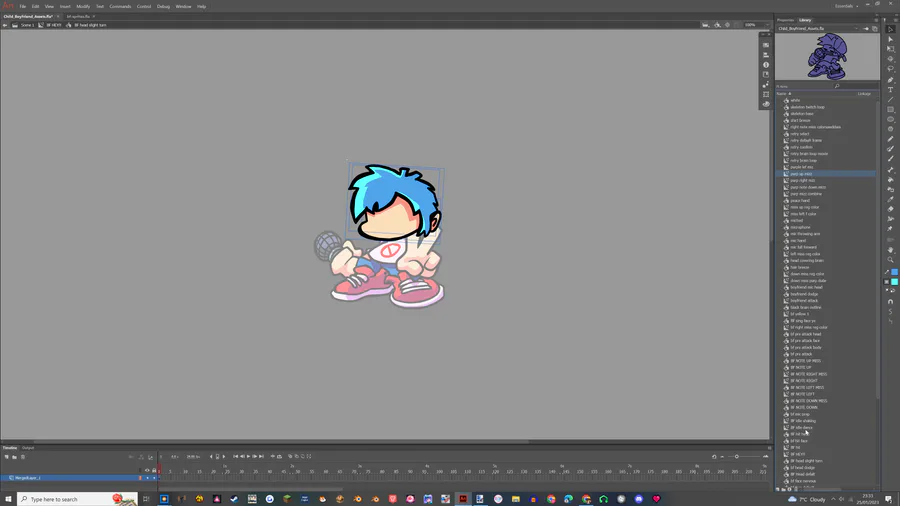Click New Symbol icon at Library bottom

tap(778, 489)
